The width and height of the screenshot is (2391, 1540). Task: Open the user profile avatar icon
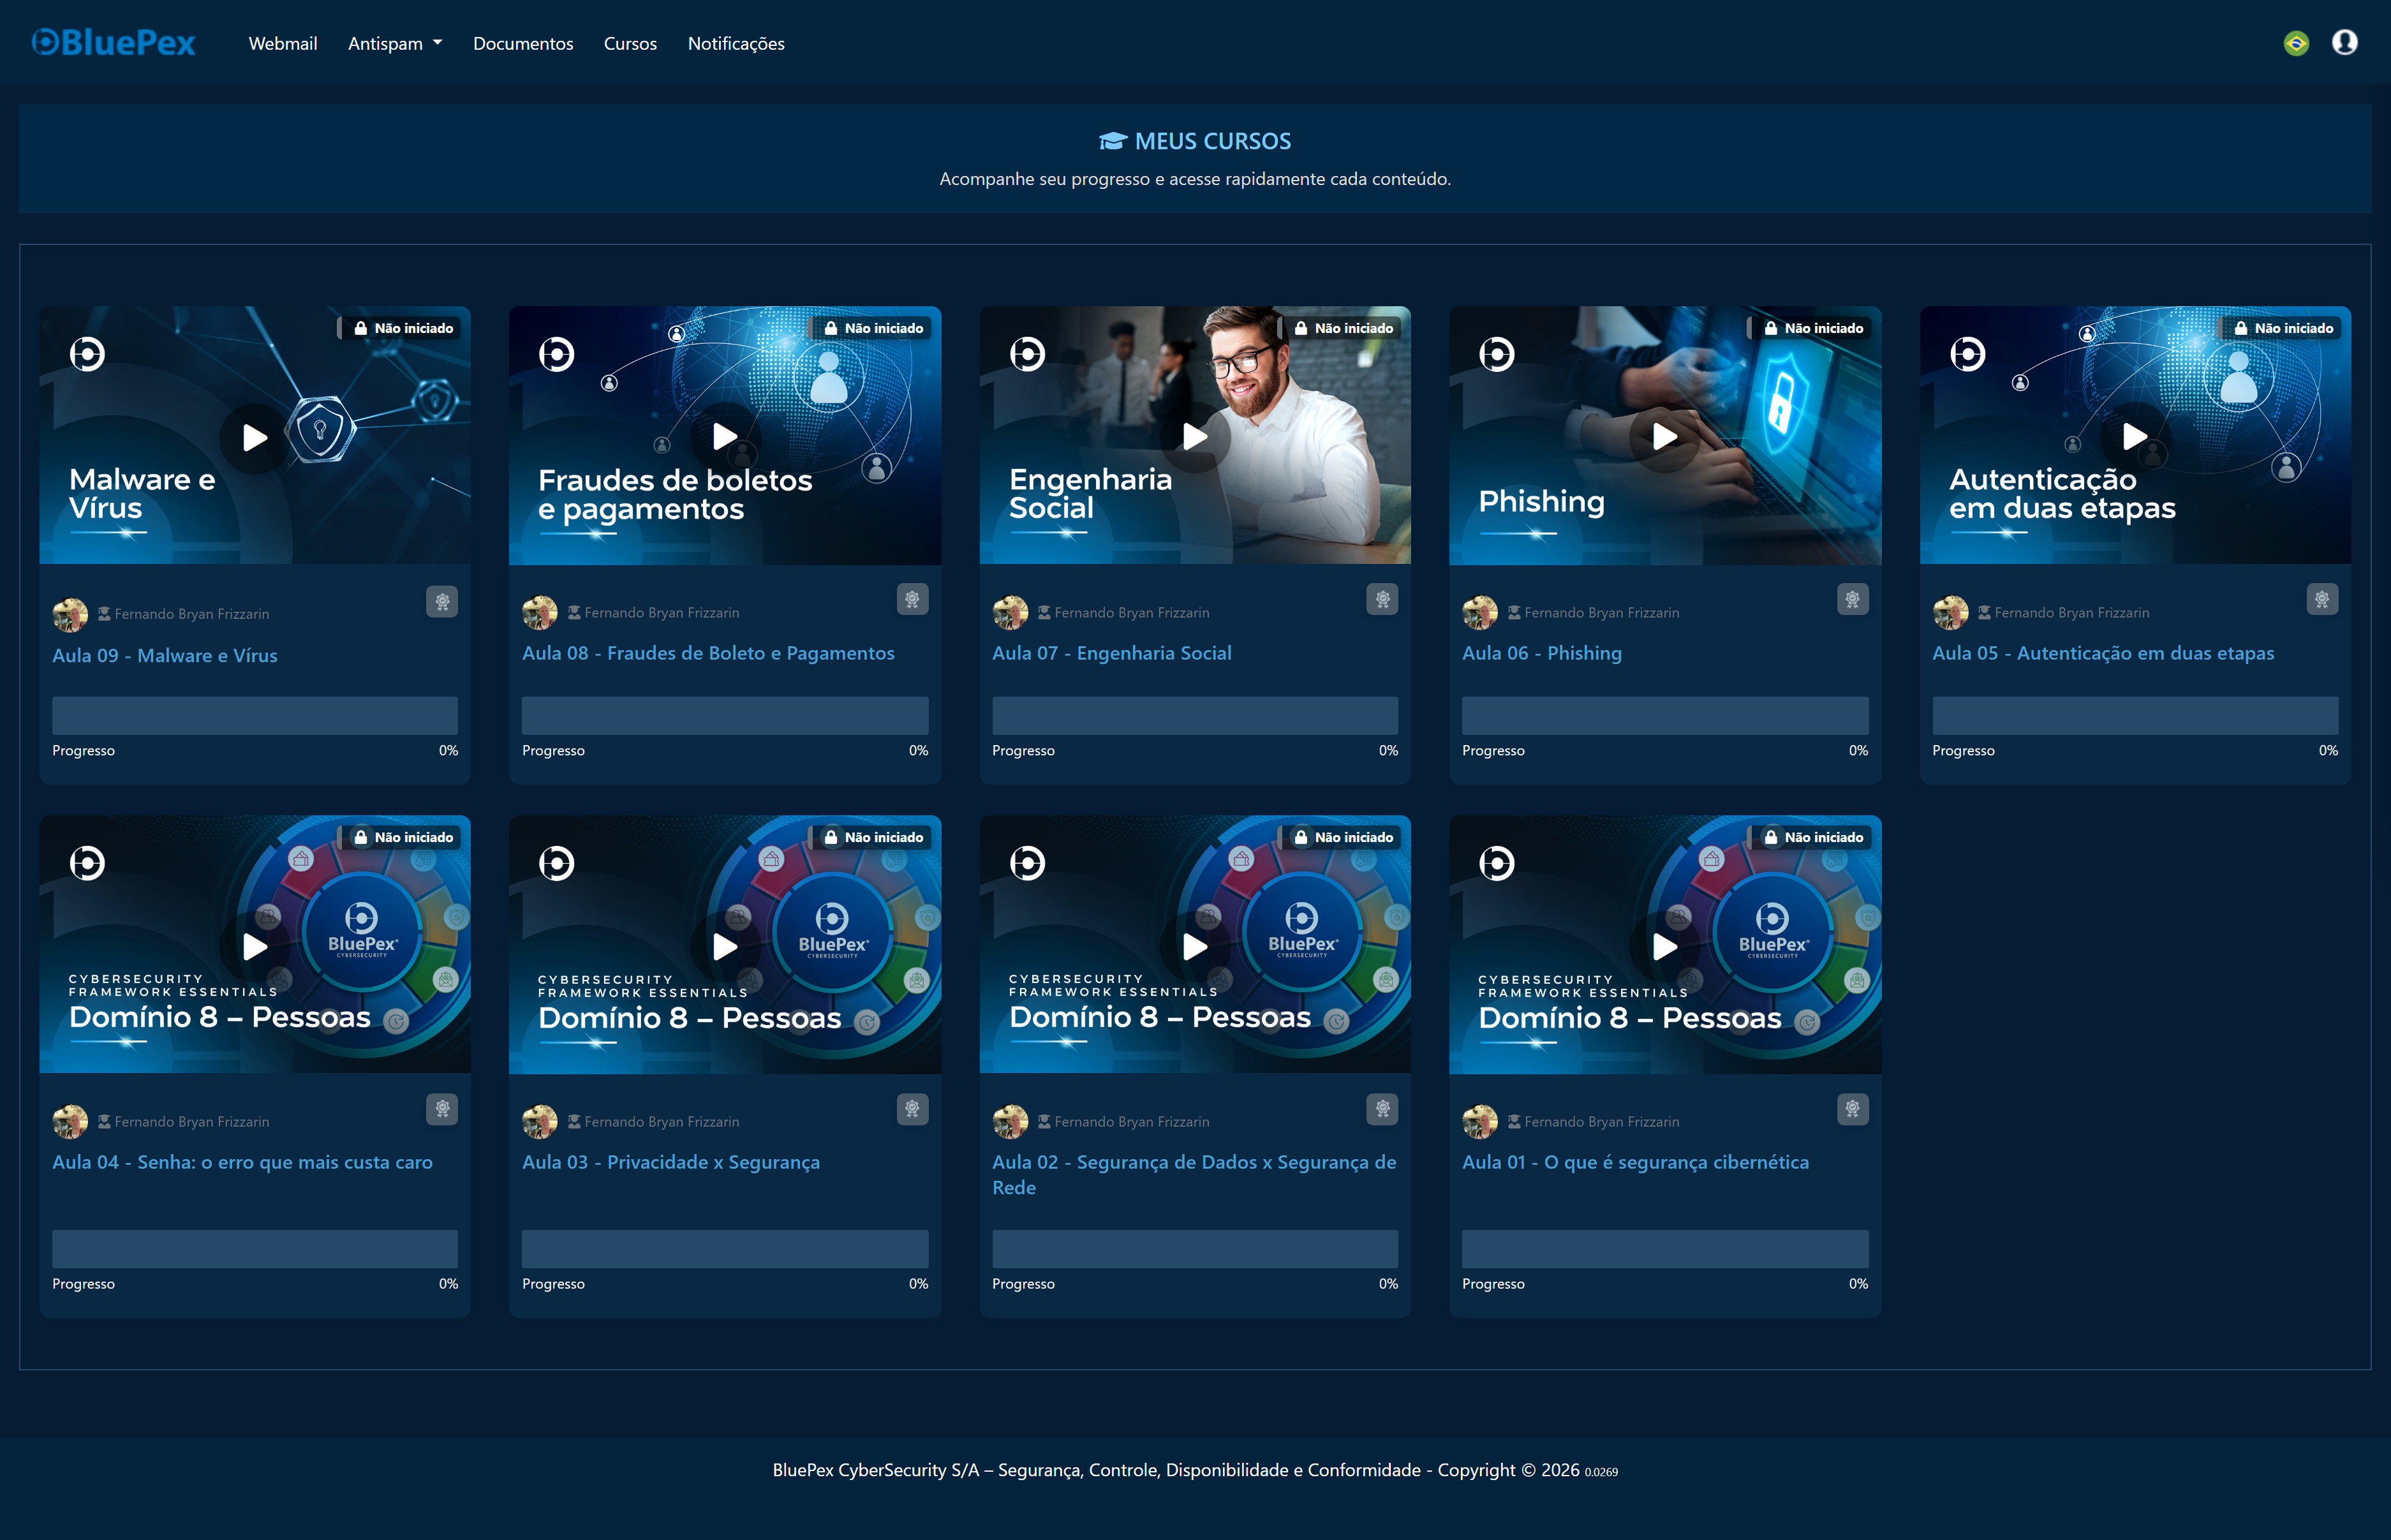(x=2344, y=43)
